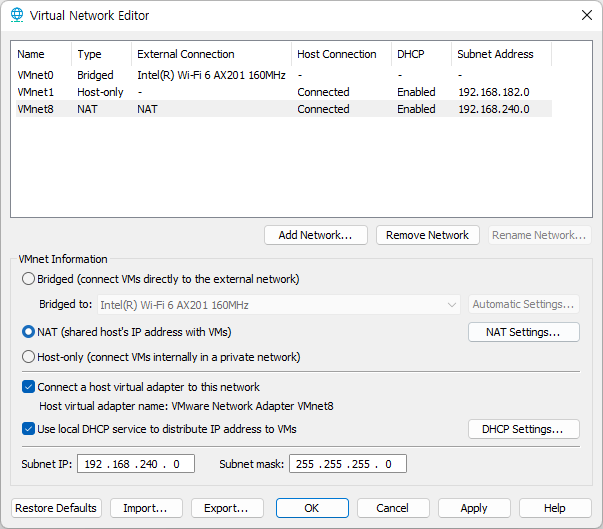Select the VMnet1 Host-only network row
The width and height of the screenshot is (603, 529).
click(x=284, y=92)
